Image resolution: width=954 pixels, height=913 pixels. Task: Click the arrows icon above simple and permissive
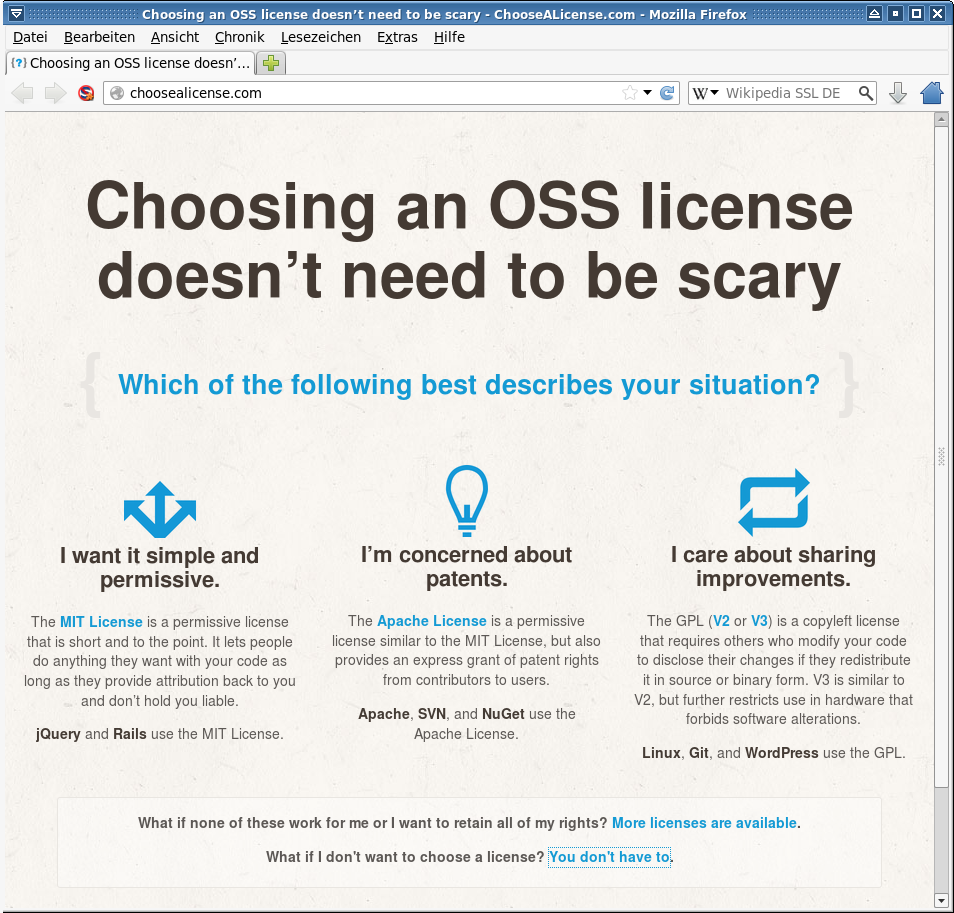(159, 510)
